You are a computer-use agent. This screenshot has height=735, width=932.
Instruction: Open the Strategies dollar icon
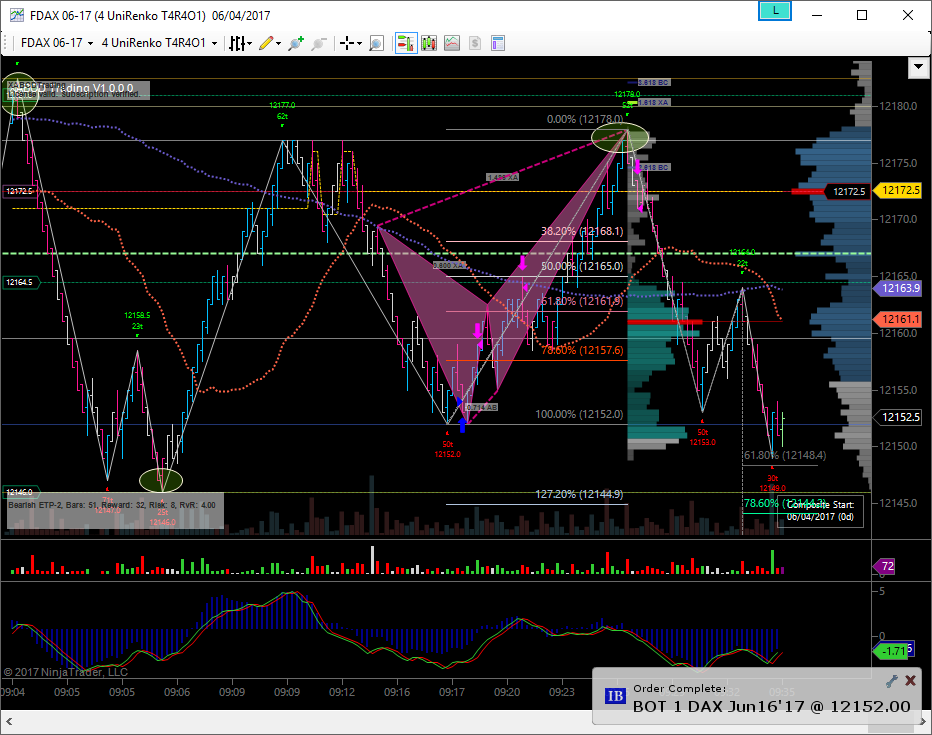[475, 43]
